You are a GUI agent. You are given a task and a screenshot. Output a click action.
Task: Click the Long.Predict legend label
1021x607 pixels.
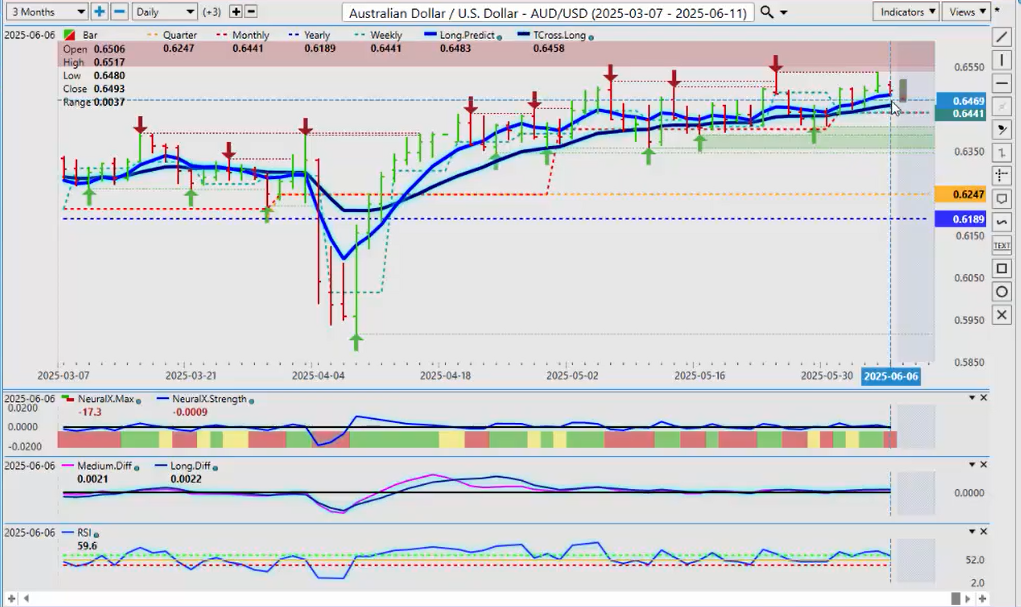(x=467, y=35)
